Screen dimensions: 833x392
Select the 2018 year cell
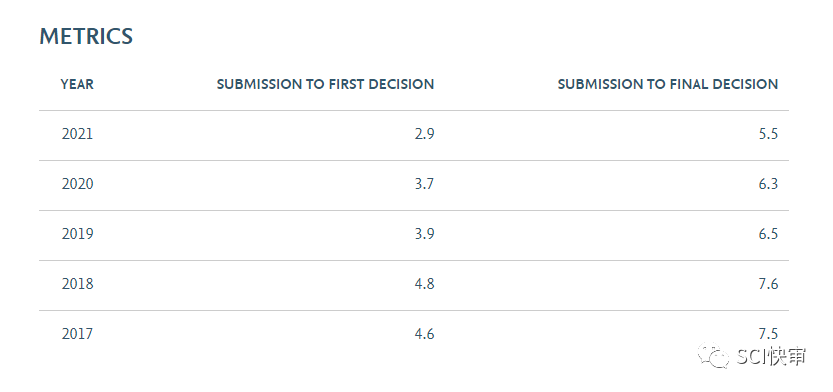pyautogui.click(x=77, y=284)
